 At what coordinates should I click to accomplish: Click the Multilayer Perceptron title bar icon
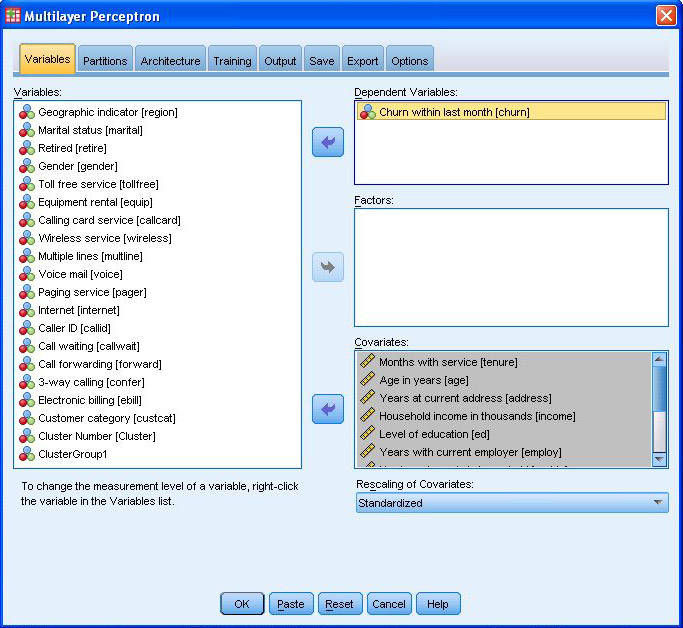tap(14, 16)
